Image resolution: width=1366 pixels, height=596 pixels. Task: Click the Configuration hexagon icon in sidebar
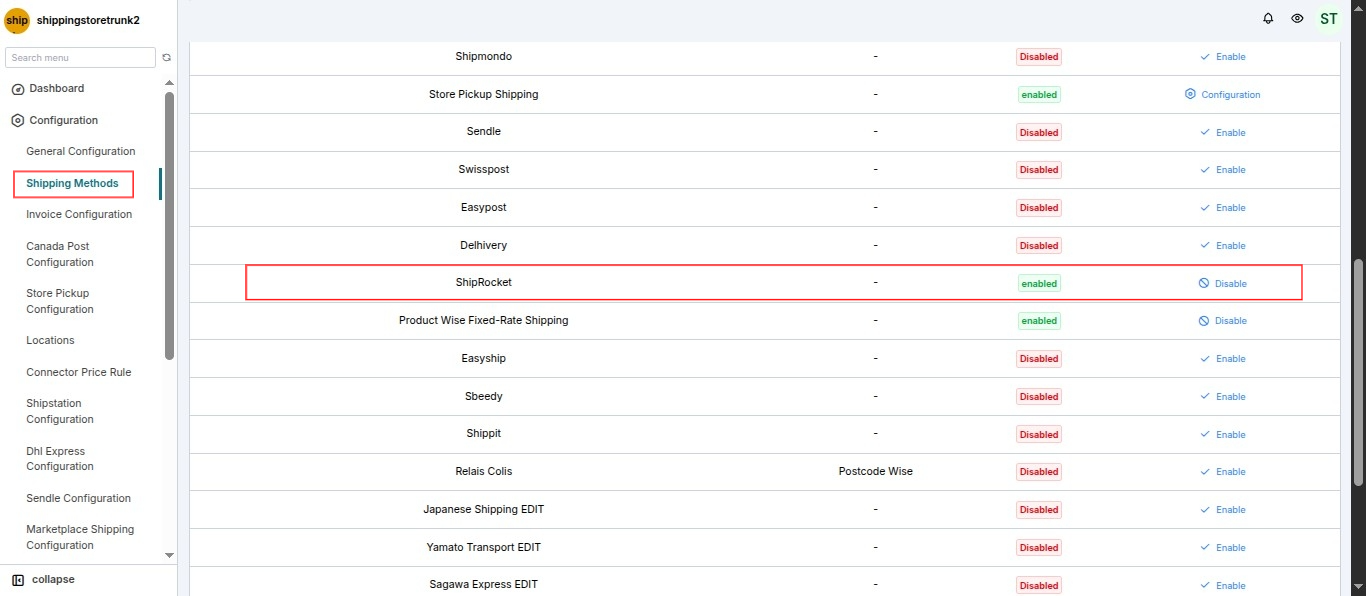tap(17, 120)
